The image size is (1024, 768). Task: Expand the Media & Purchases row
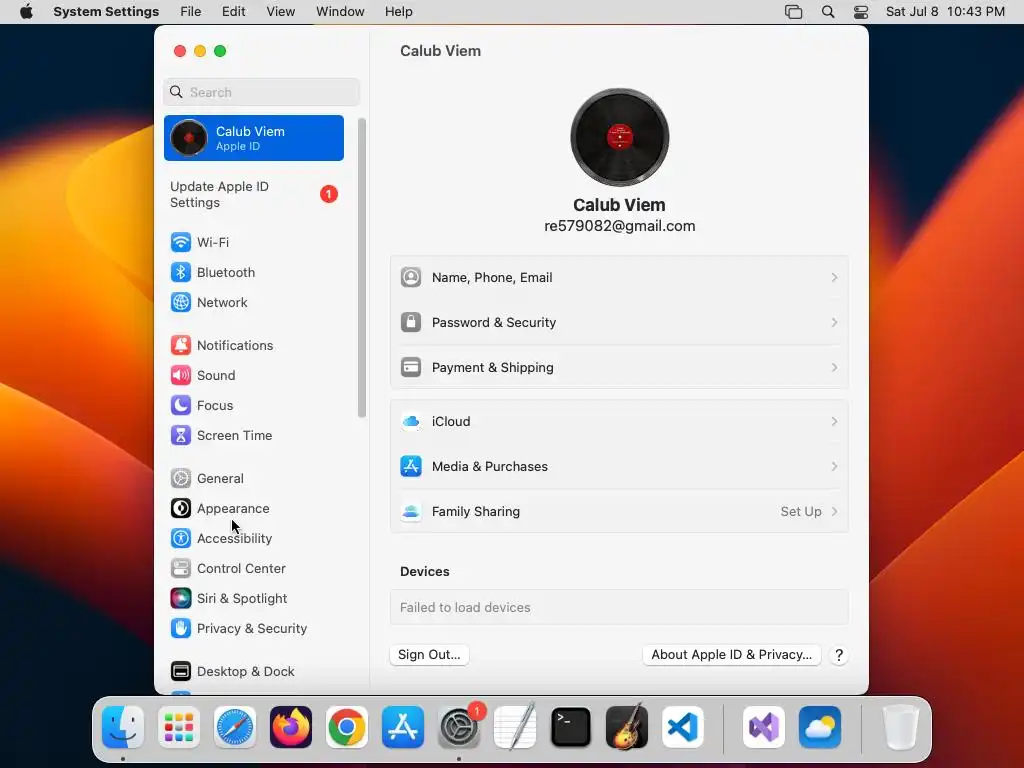[x=619, y=467]
